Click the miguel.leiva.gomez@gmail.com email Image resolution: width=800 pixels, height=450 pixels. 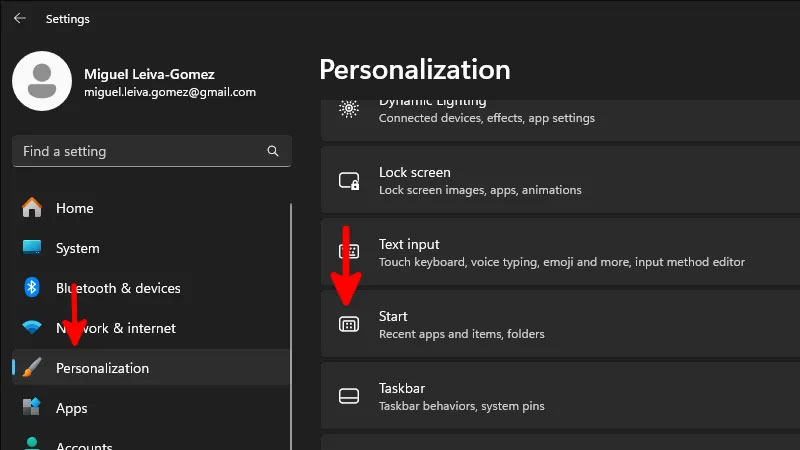[x=170, y=92]
